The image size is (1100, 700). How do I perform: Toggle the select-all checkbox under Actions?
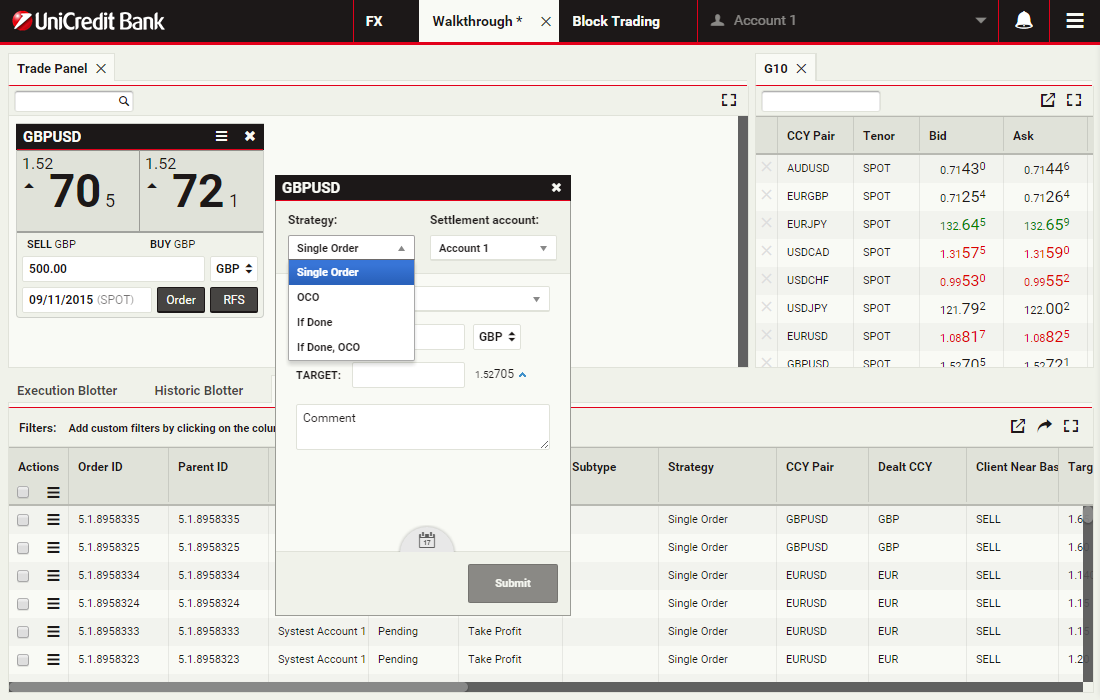[23, 492]
